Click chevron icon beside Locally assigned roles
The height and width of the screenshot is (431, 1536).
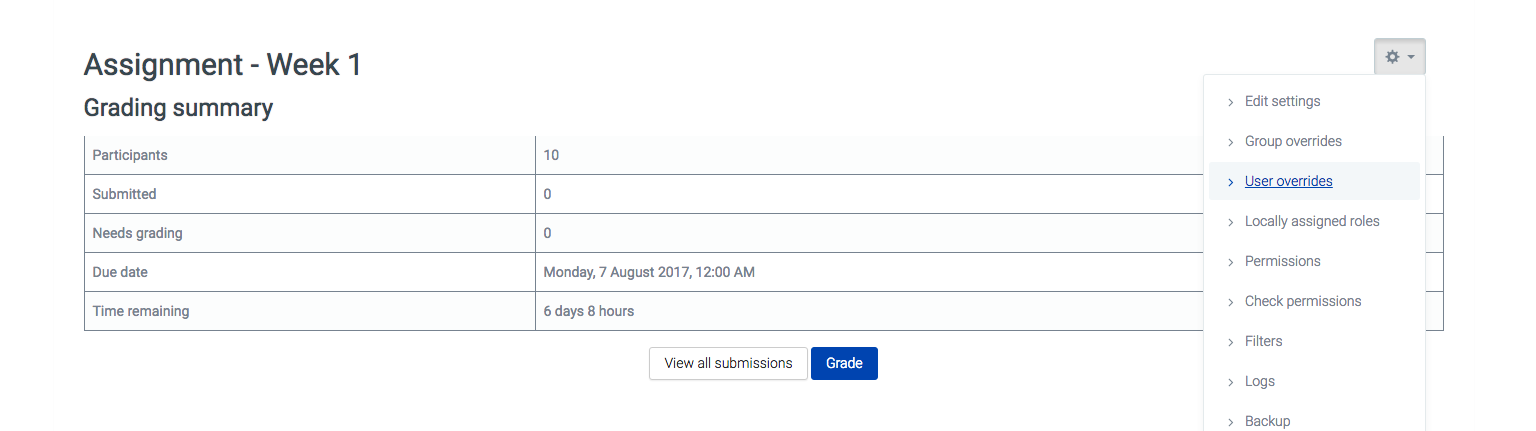tap(1231, 222)
